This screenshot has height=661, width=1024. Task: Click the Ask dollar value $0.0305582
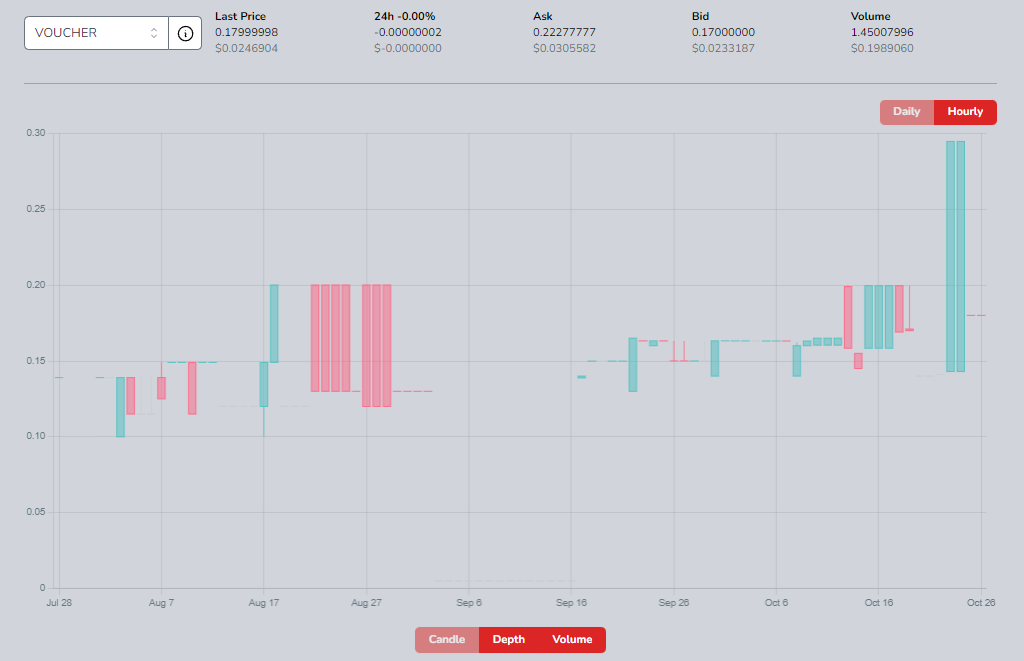click(564, 48)
